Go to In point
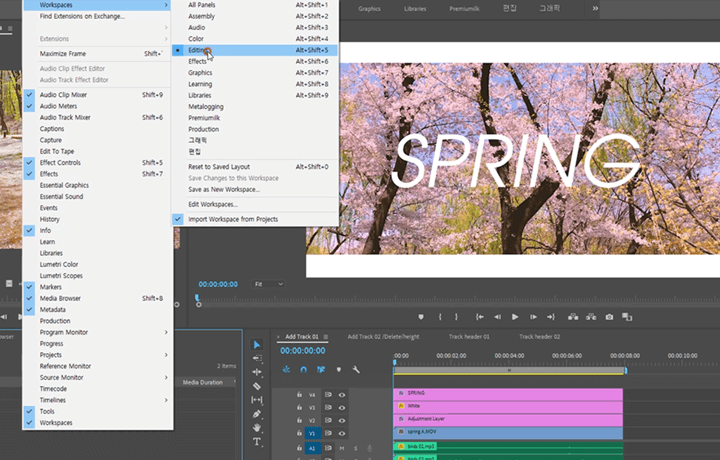This screenshot has width=720, height=460. tap(480, 317)
